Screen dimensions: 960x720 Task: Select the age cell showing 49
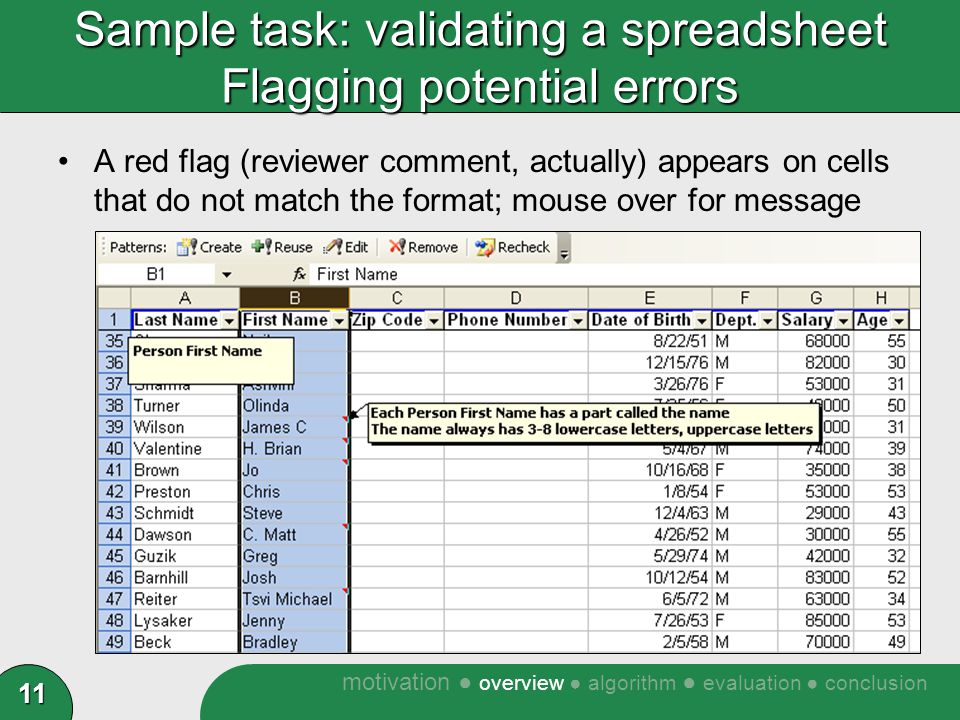[x=882, y=642]
